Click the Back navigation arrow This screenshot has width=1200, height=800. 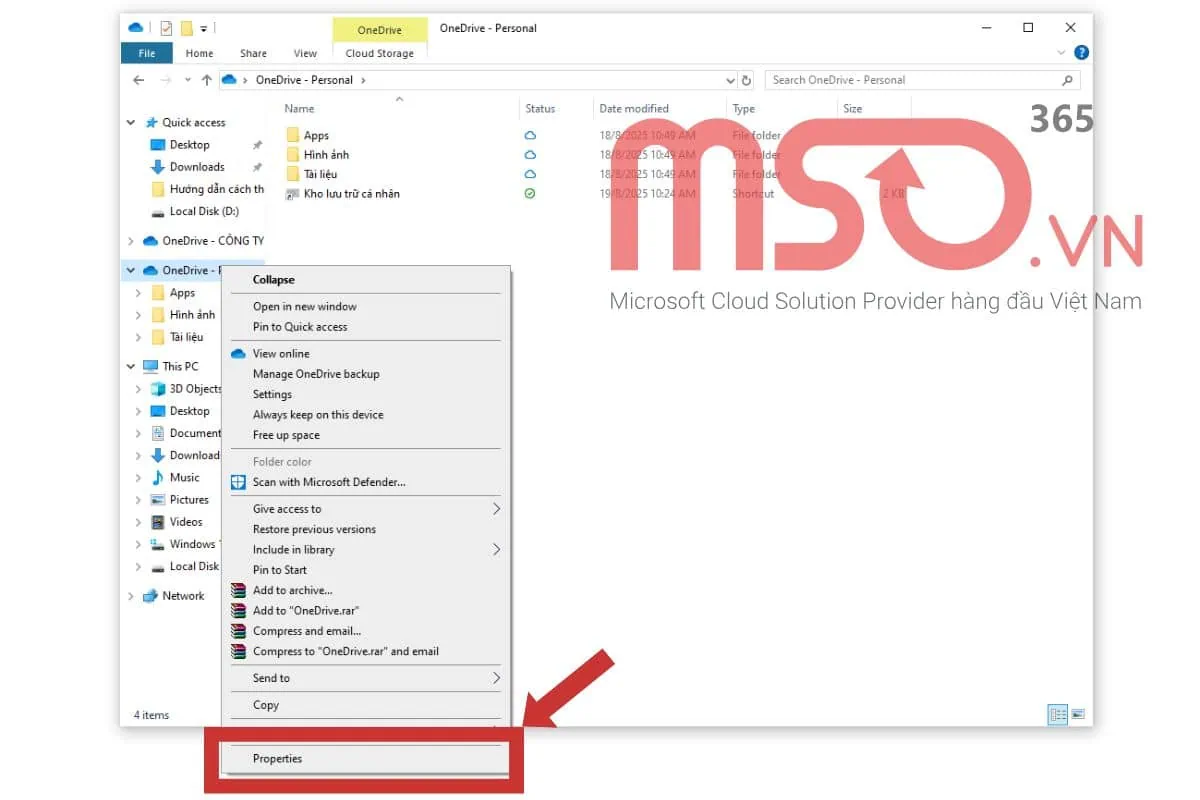pos(140,80)
